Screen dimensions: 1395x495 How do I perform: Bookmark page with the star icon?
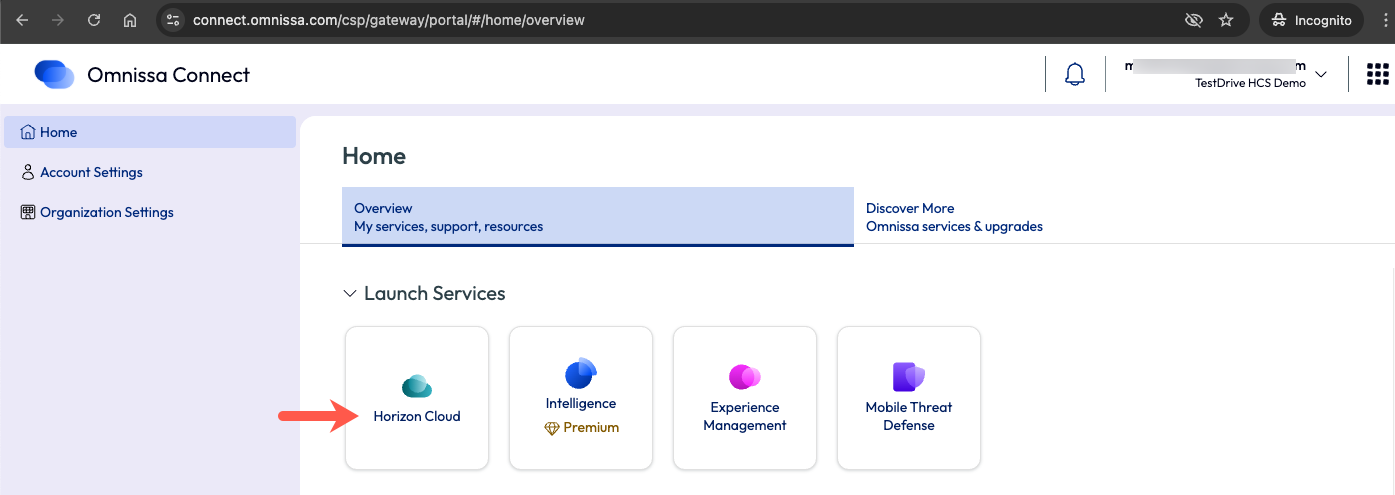[x=1226, y=20]
